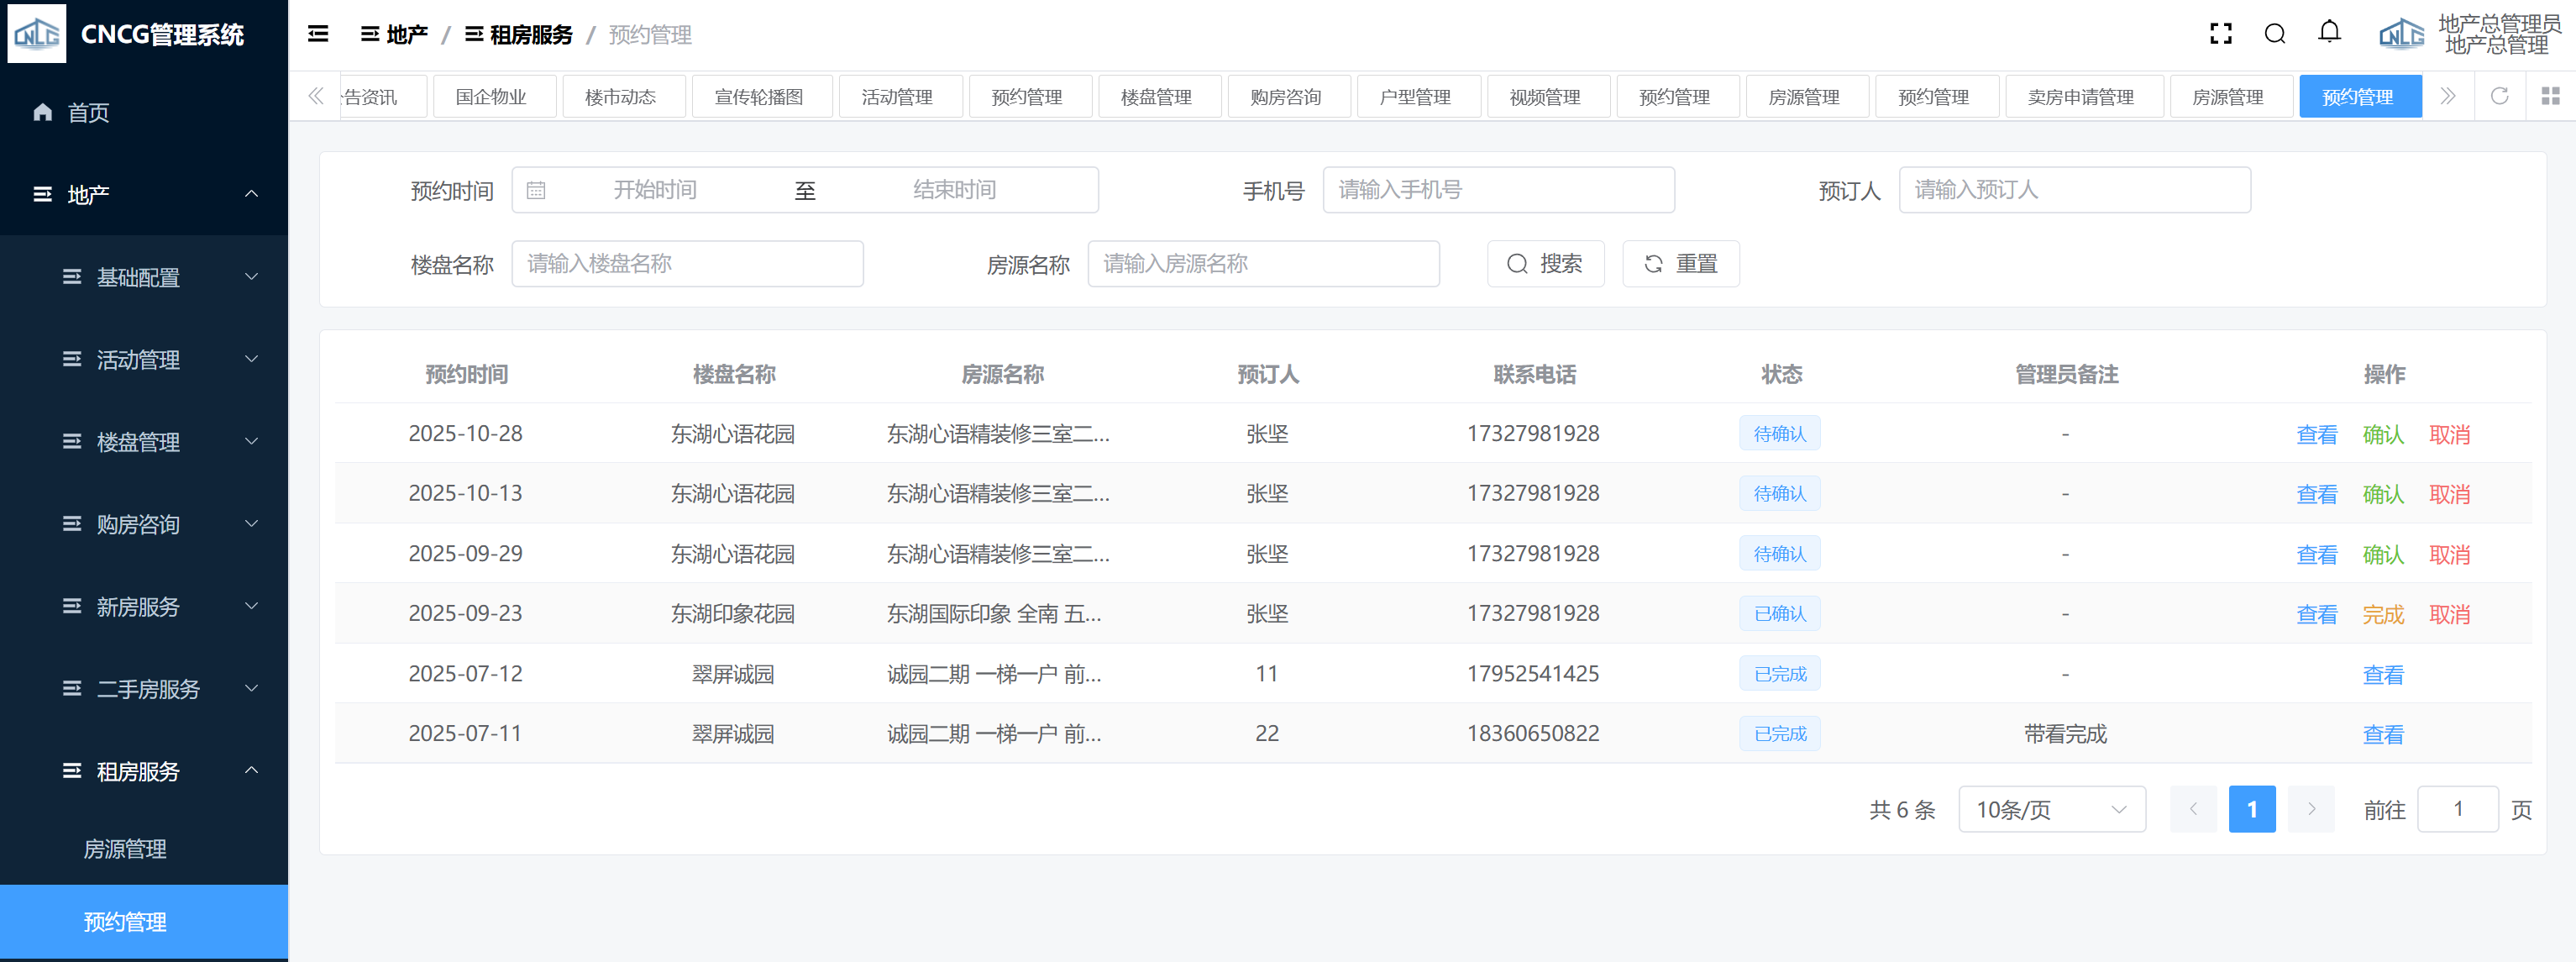Open the tab grid options icon
The image size is (2576, 962).
tap(2550, 96)
